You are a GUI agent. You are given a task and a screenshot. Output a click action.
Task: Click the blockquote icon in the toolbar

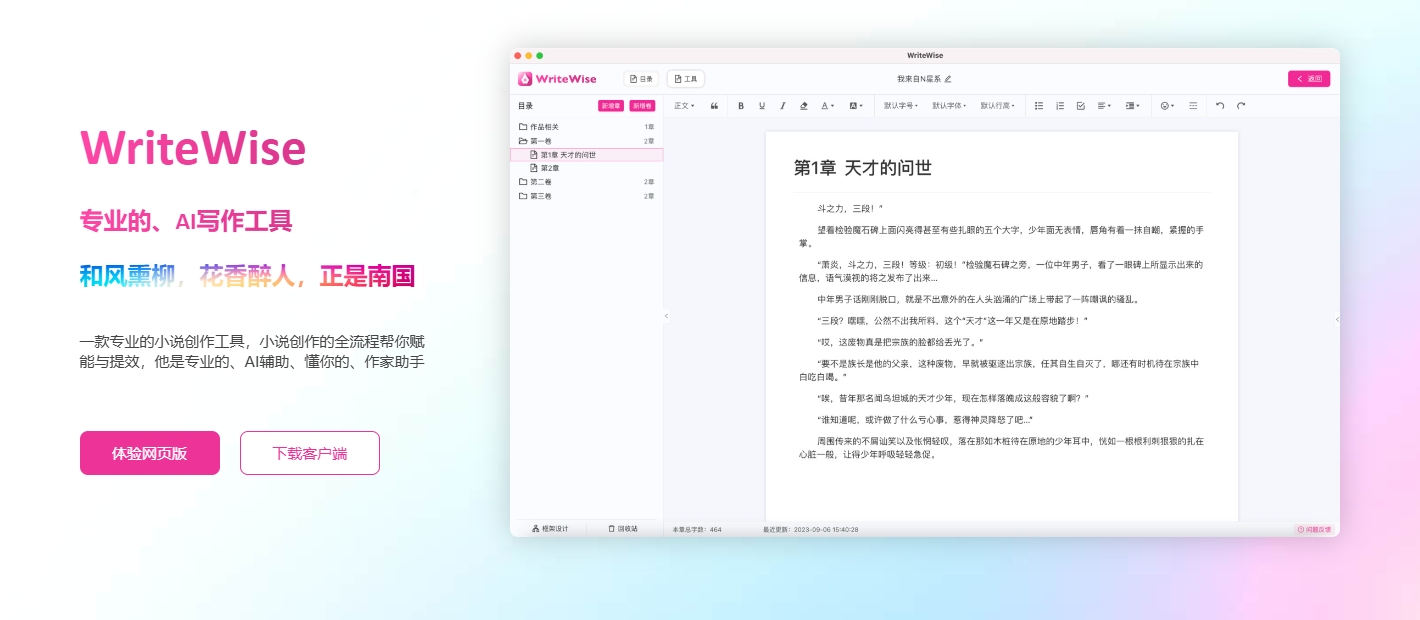click(714, 105)
